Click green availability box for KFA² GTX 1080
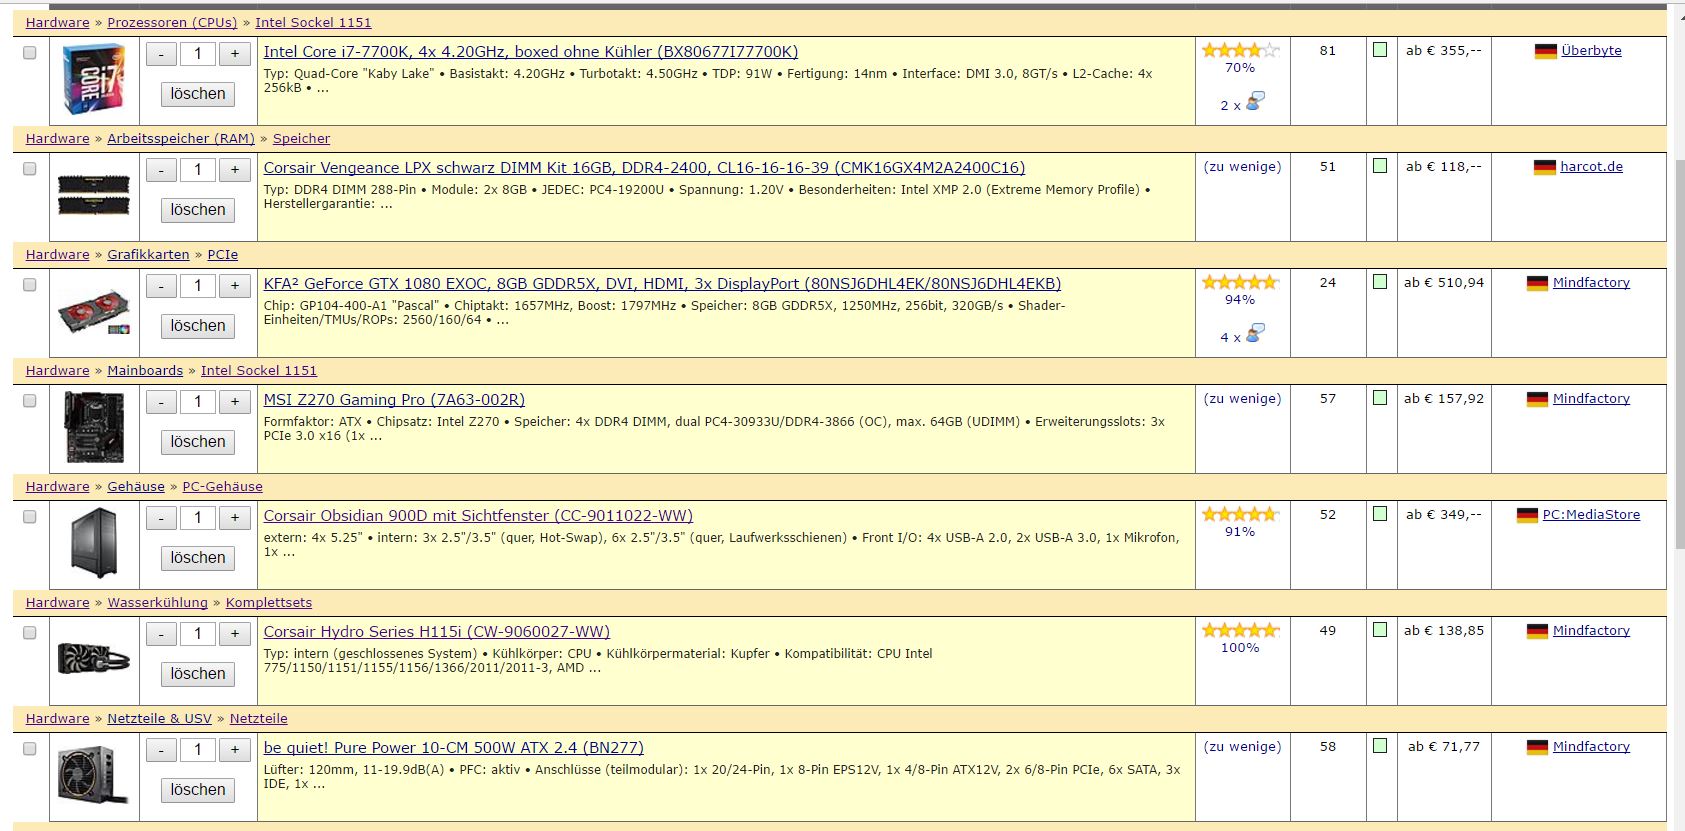This screenshot has width=1685, height=831. (x=1380, y=282)
